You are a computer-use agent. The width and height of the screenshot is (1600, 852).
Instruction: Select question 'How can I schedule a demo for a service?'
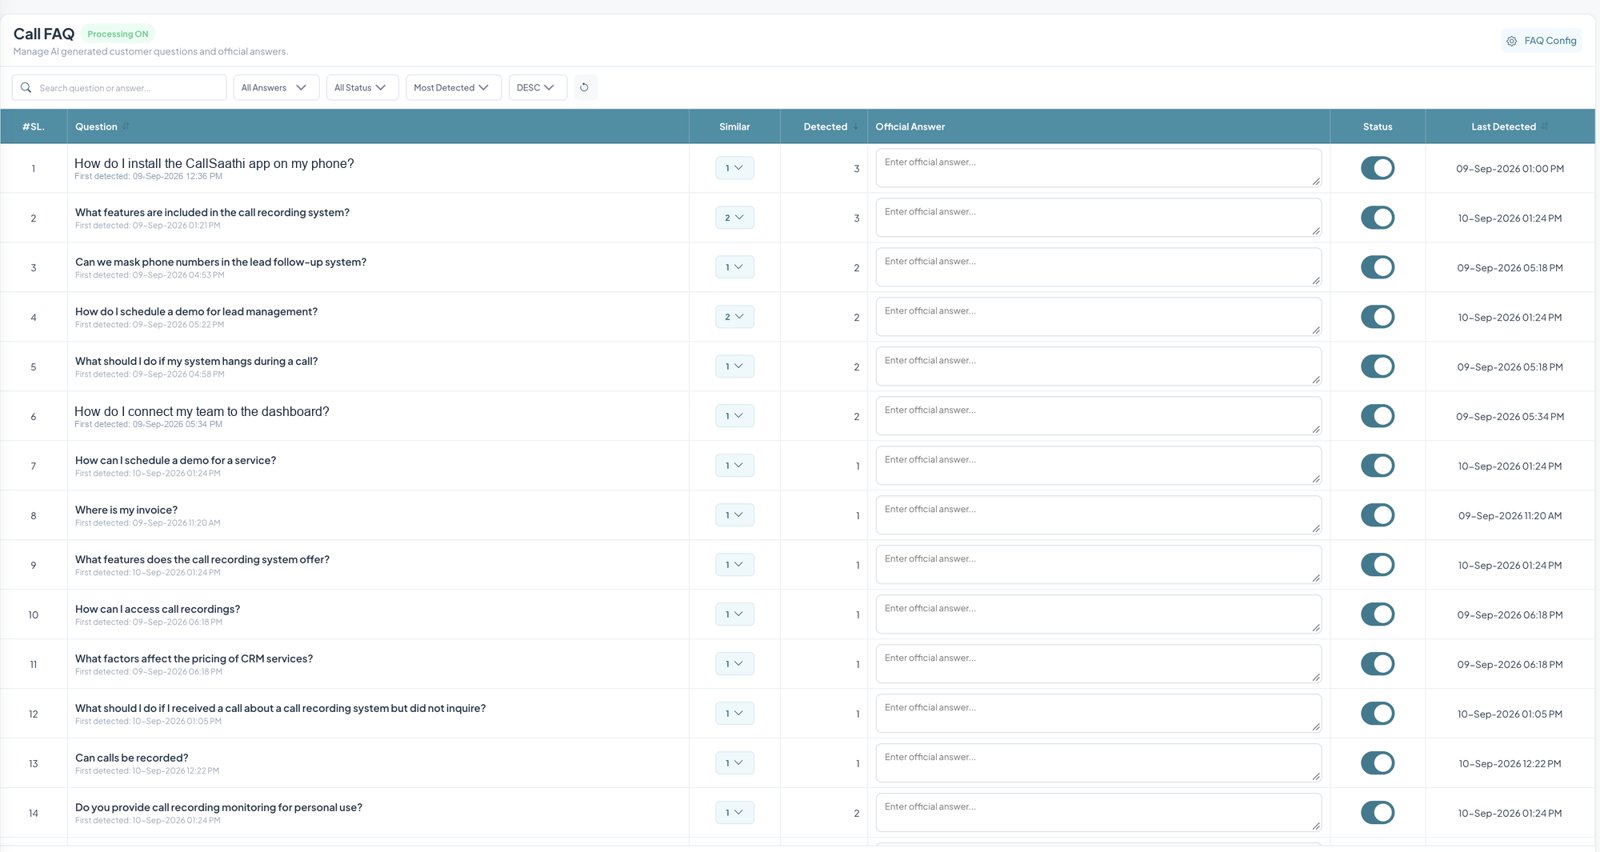click(x=175, y=460)
